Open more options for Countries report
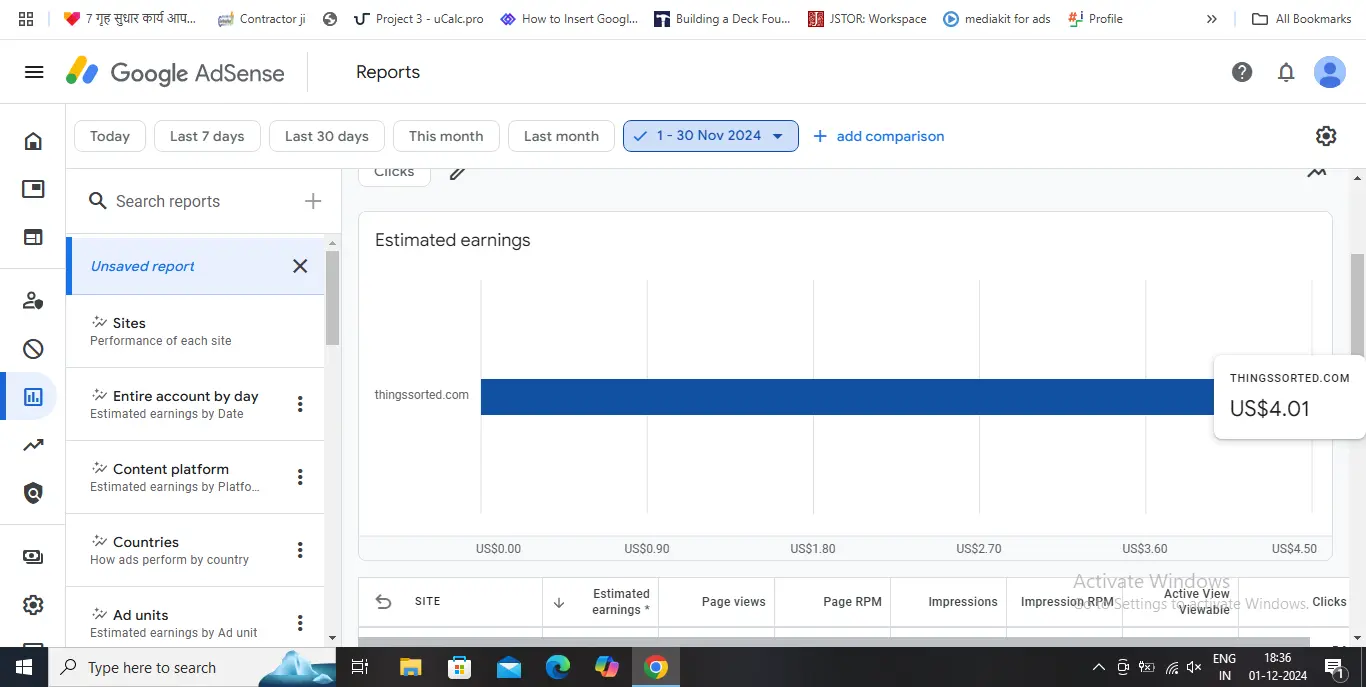1366x687 pixels. pyautogui.click(x=300, y=550)
